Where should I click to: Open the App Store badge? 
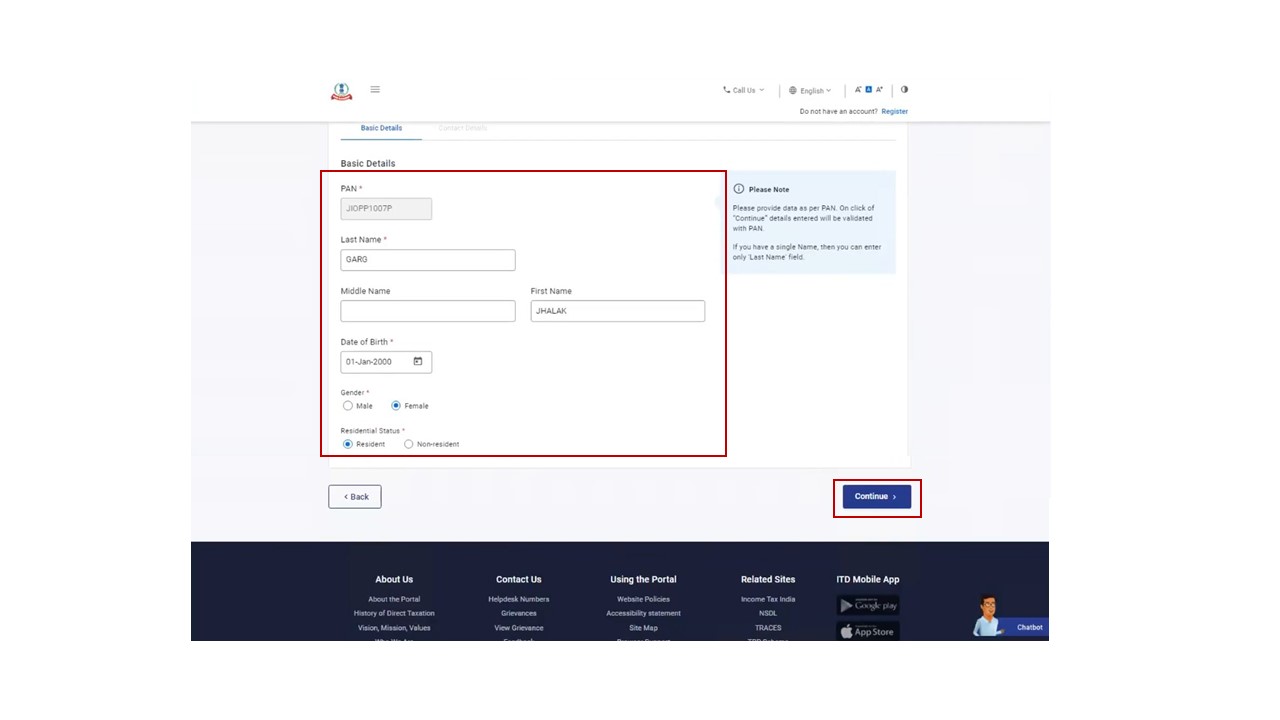click(868, 631)
